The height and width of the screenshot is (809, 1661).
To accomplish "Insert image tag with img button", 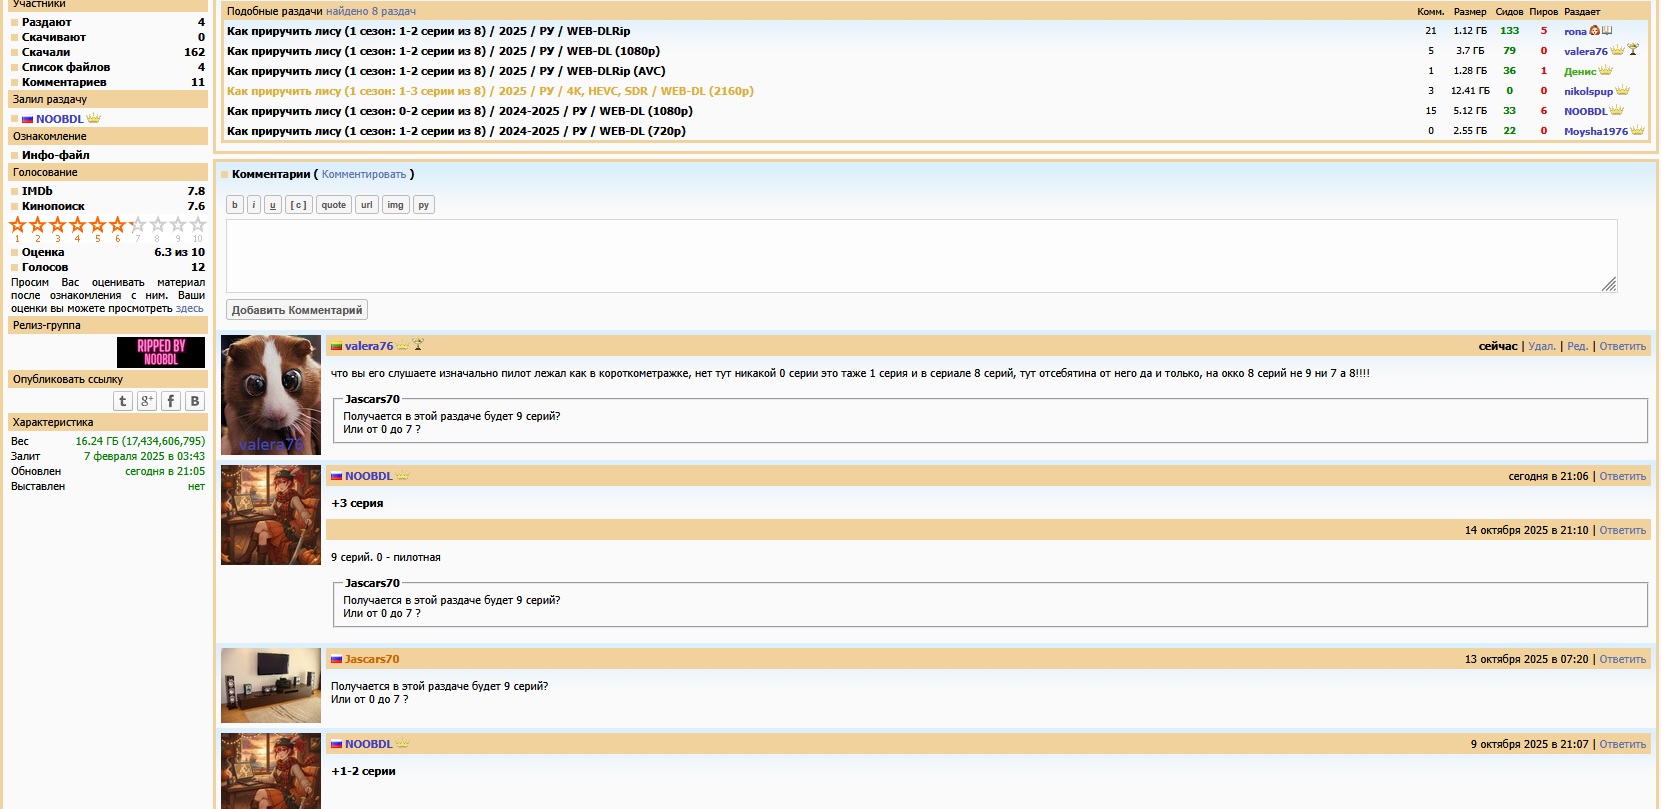I will [395, 205].
